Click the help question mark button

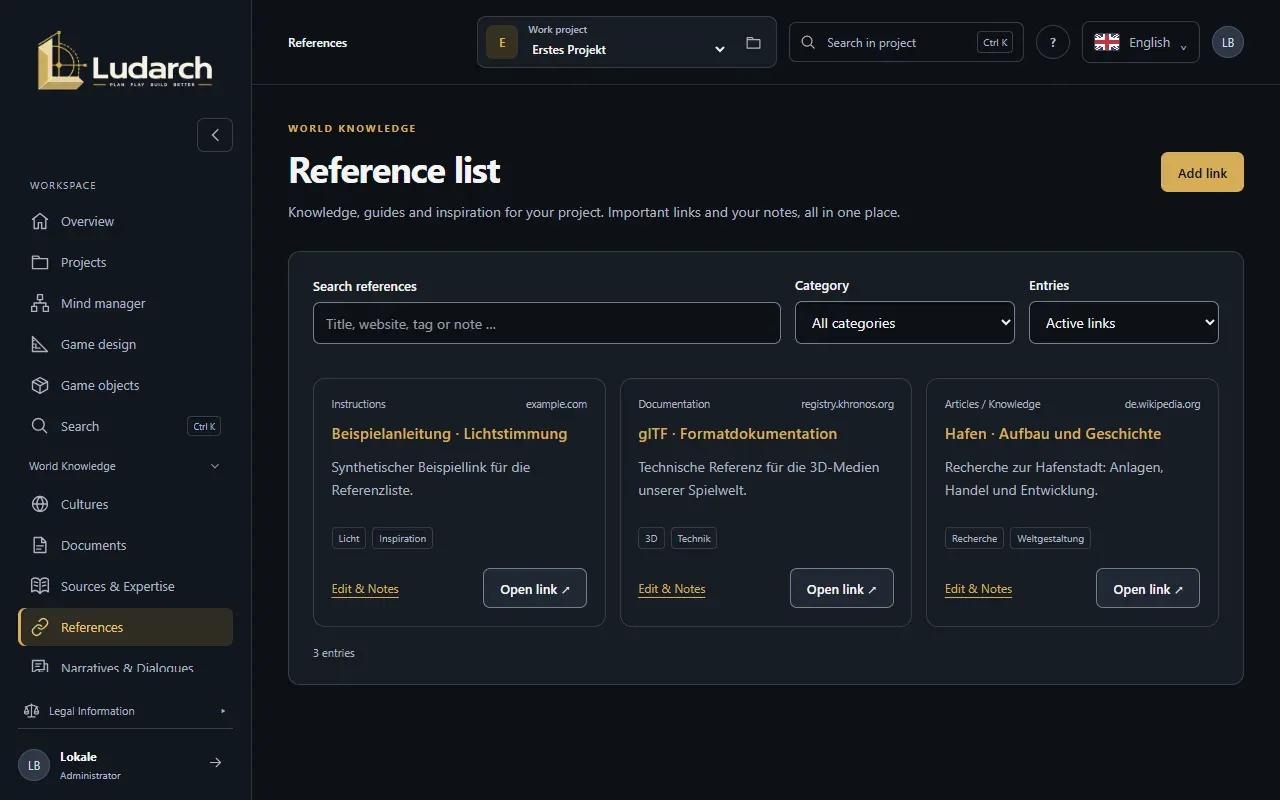tap(1052, 43)
